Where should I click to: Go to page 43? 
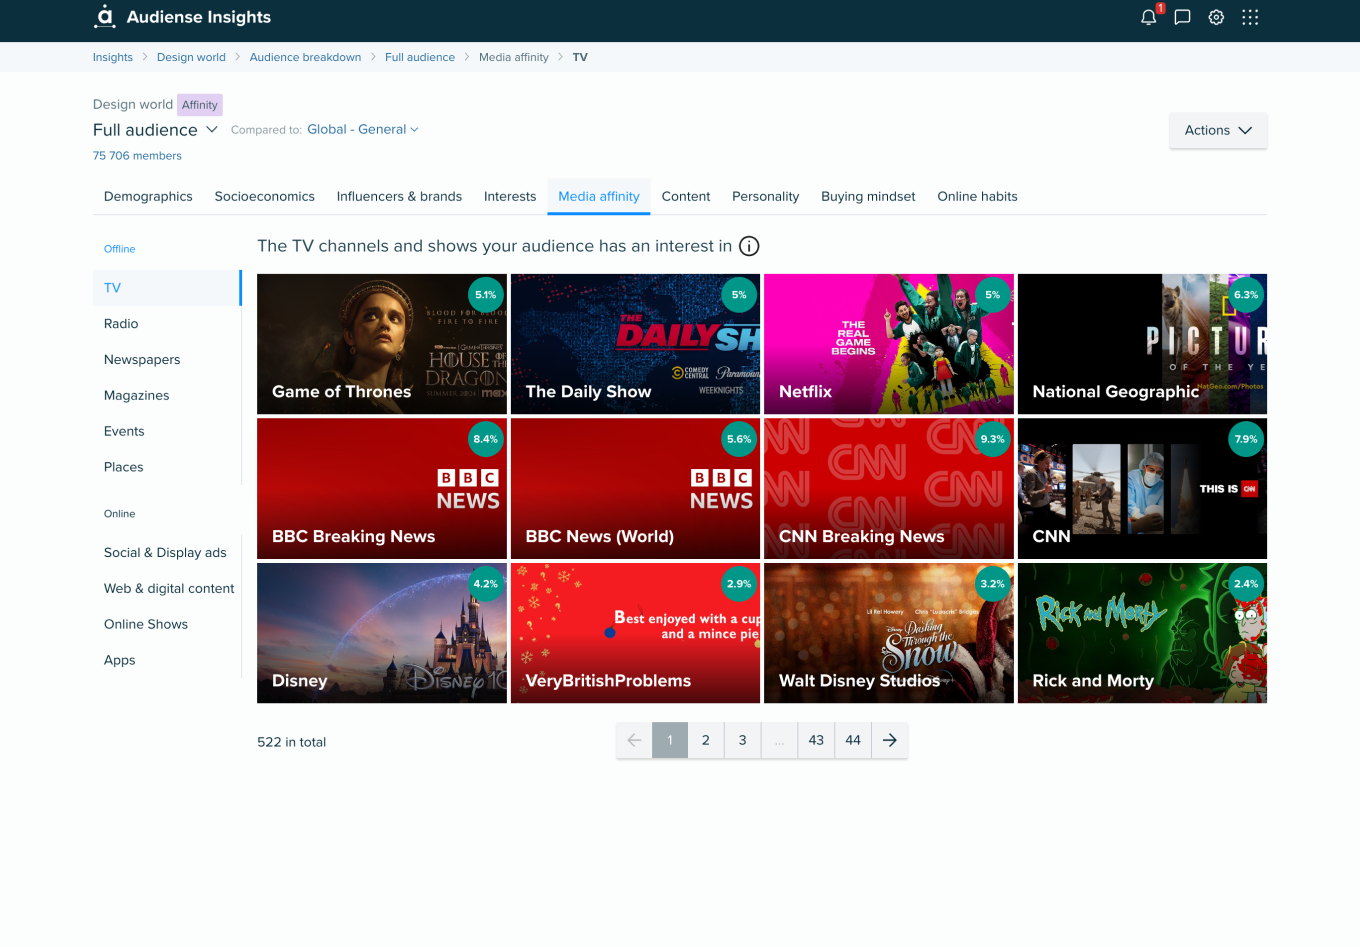click(816, 740)
